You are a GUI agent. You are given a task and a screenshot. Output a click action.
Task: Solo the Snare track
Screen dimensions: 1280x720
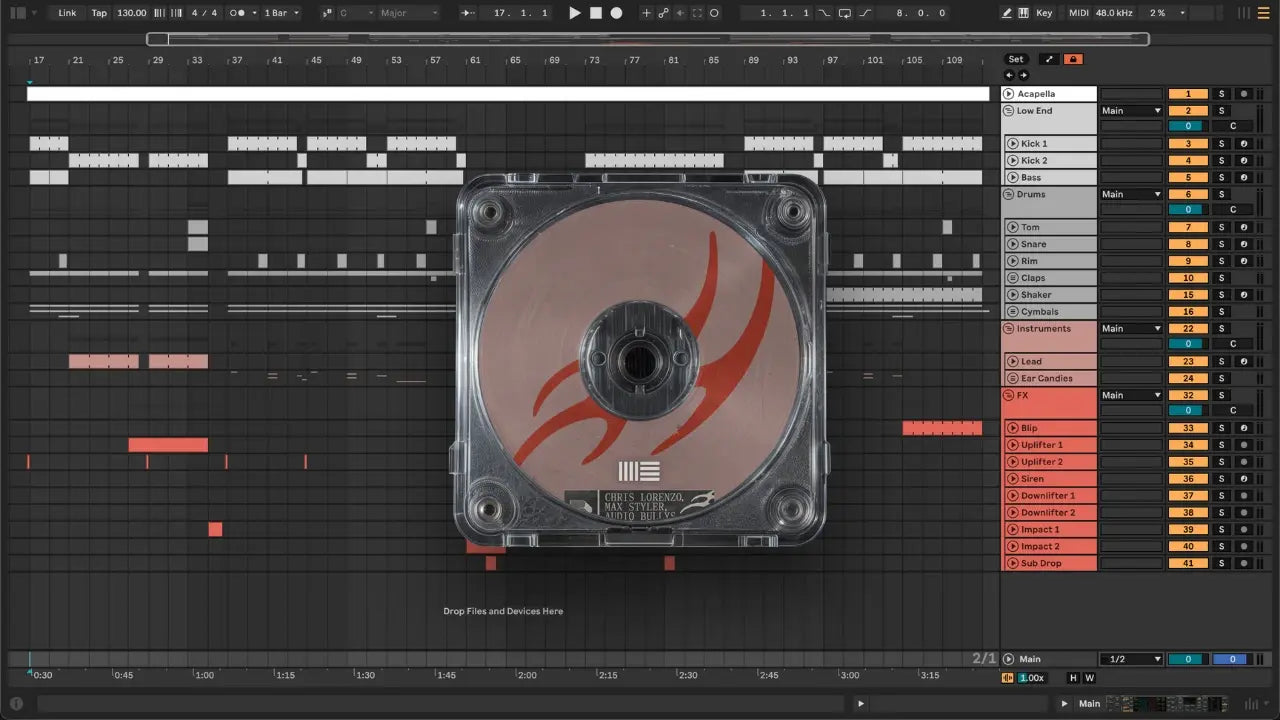click(x=1221, y=244)
